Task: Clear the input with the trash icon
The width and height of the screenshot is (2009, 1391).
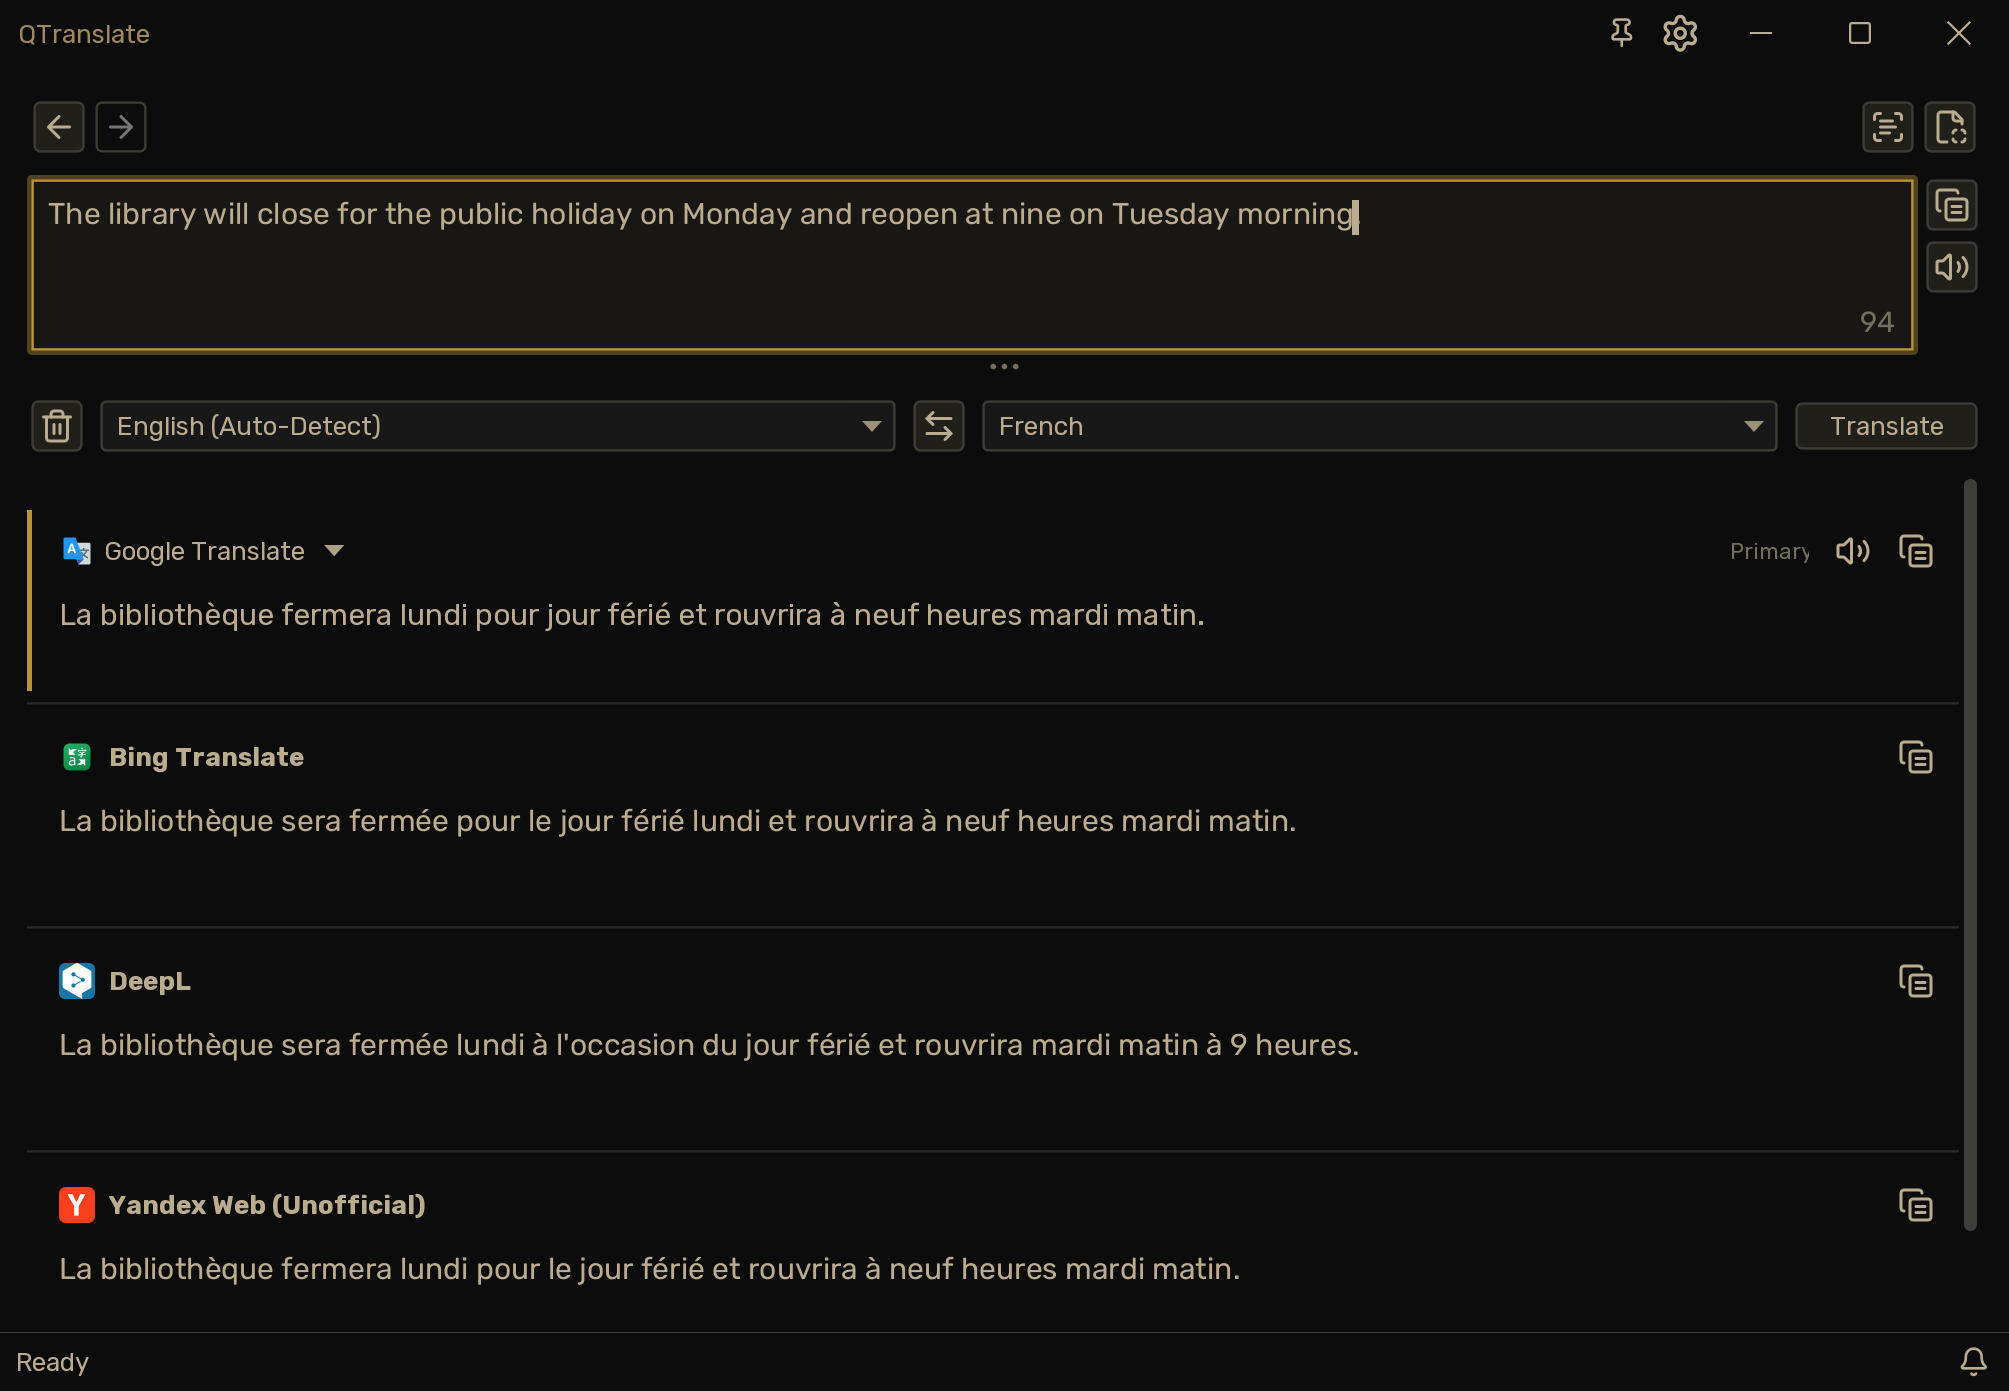Action: point(57,426)
